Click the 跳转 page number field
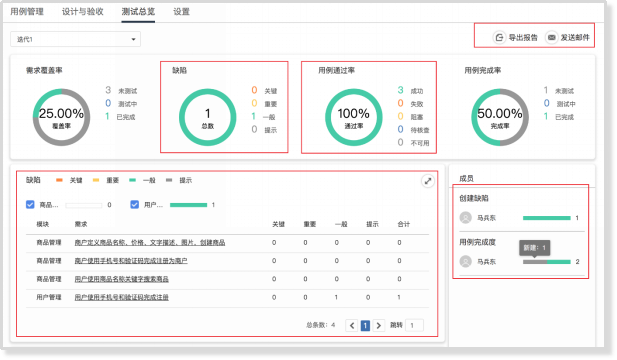Image resolution: width=617 pixels, height=360 pixels. click(414, 325)
